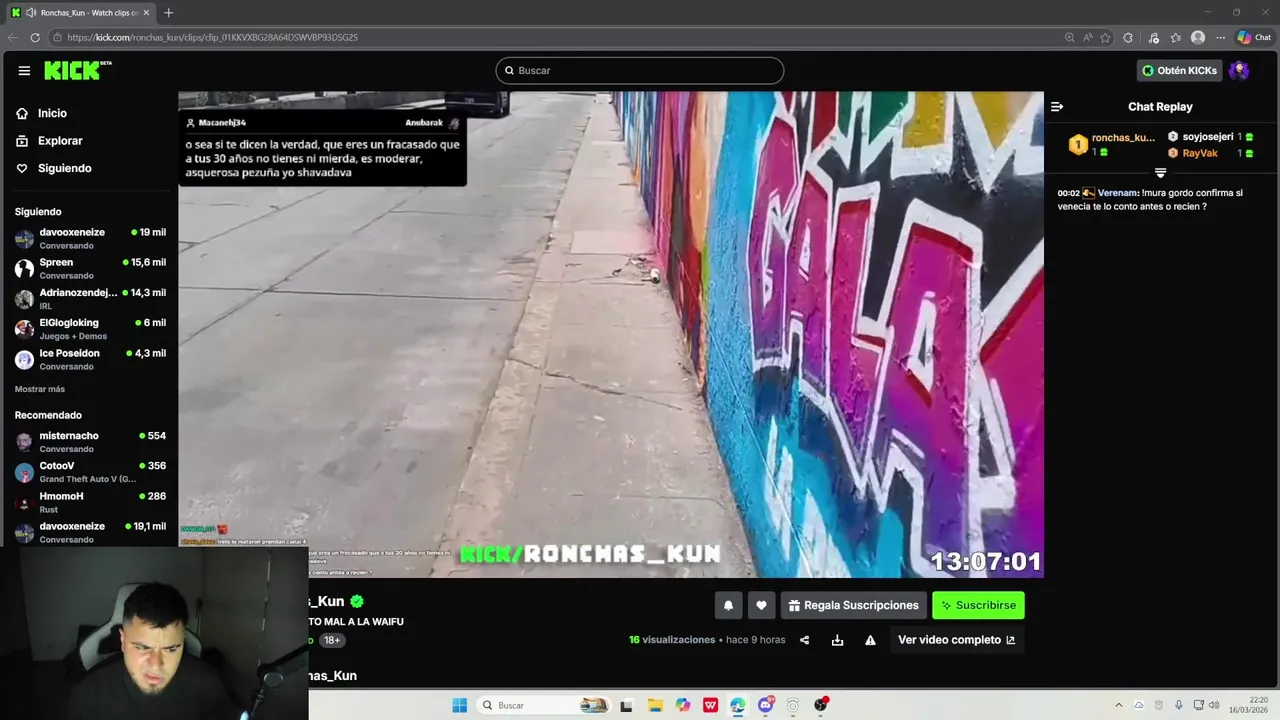Open Ice Poseidon channel
The image size is (1280, 720).
(90, 359)
